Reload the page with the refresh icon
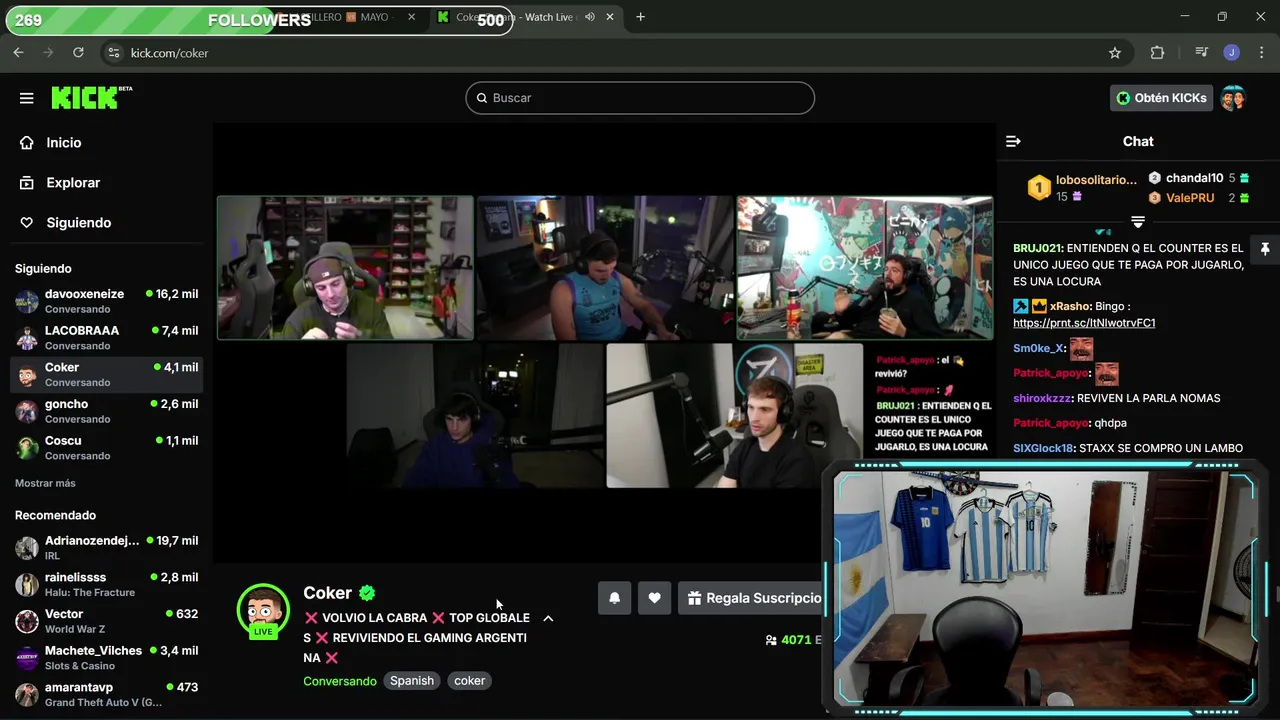The height and width of the screenshot is (720, 1280). point(78,53)
